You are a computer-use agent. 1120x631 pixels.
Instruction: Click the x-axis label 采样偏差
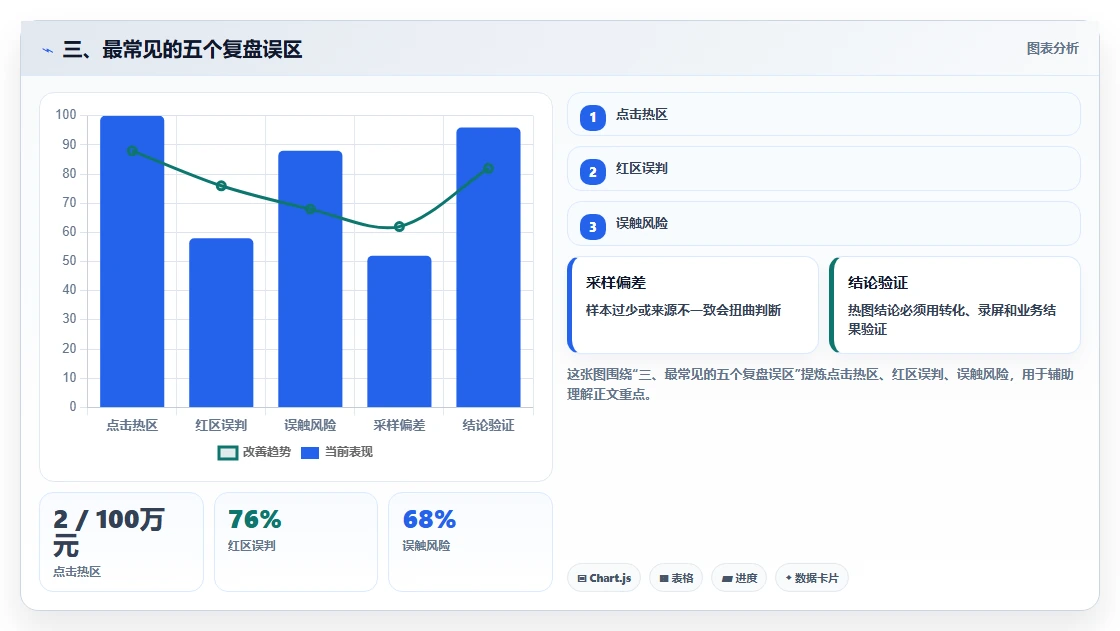point(399,425)
